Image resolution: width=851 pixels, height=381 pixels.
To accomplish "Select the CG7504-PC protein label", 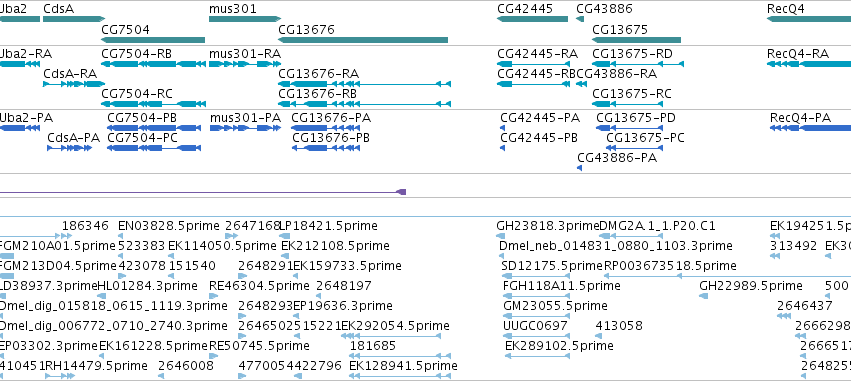I will click(x=142, y=138).
